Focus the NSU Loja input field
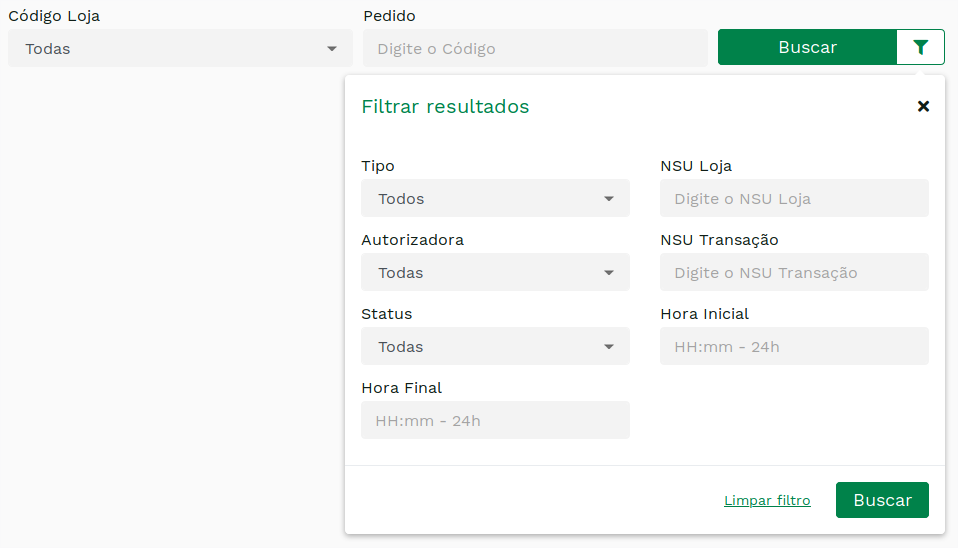The image size is (958, 548). click(x=794, y=198)
